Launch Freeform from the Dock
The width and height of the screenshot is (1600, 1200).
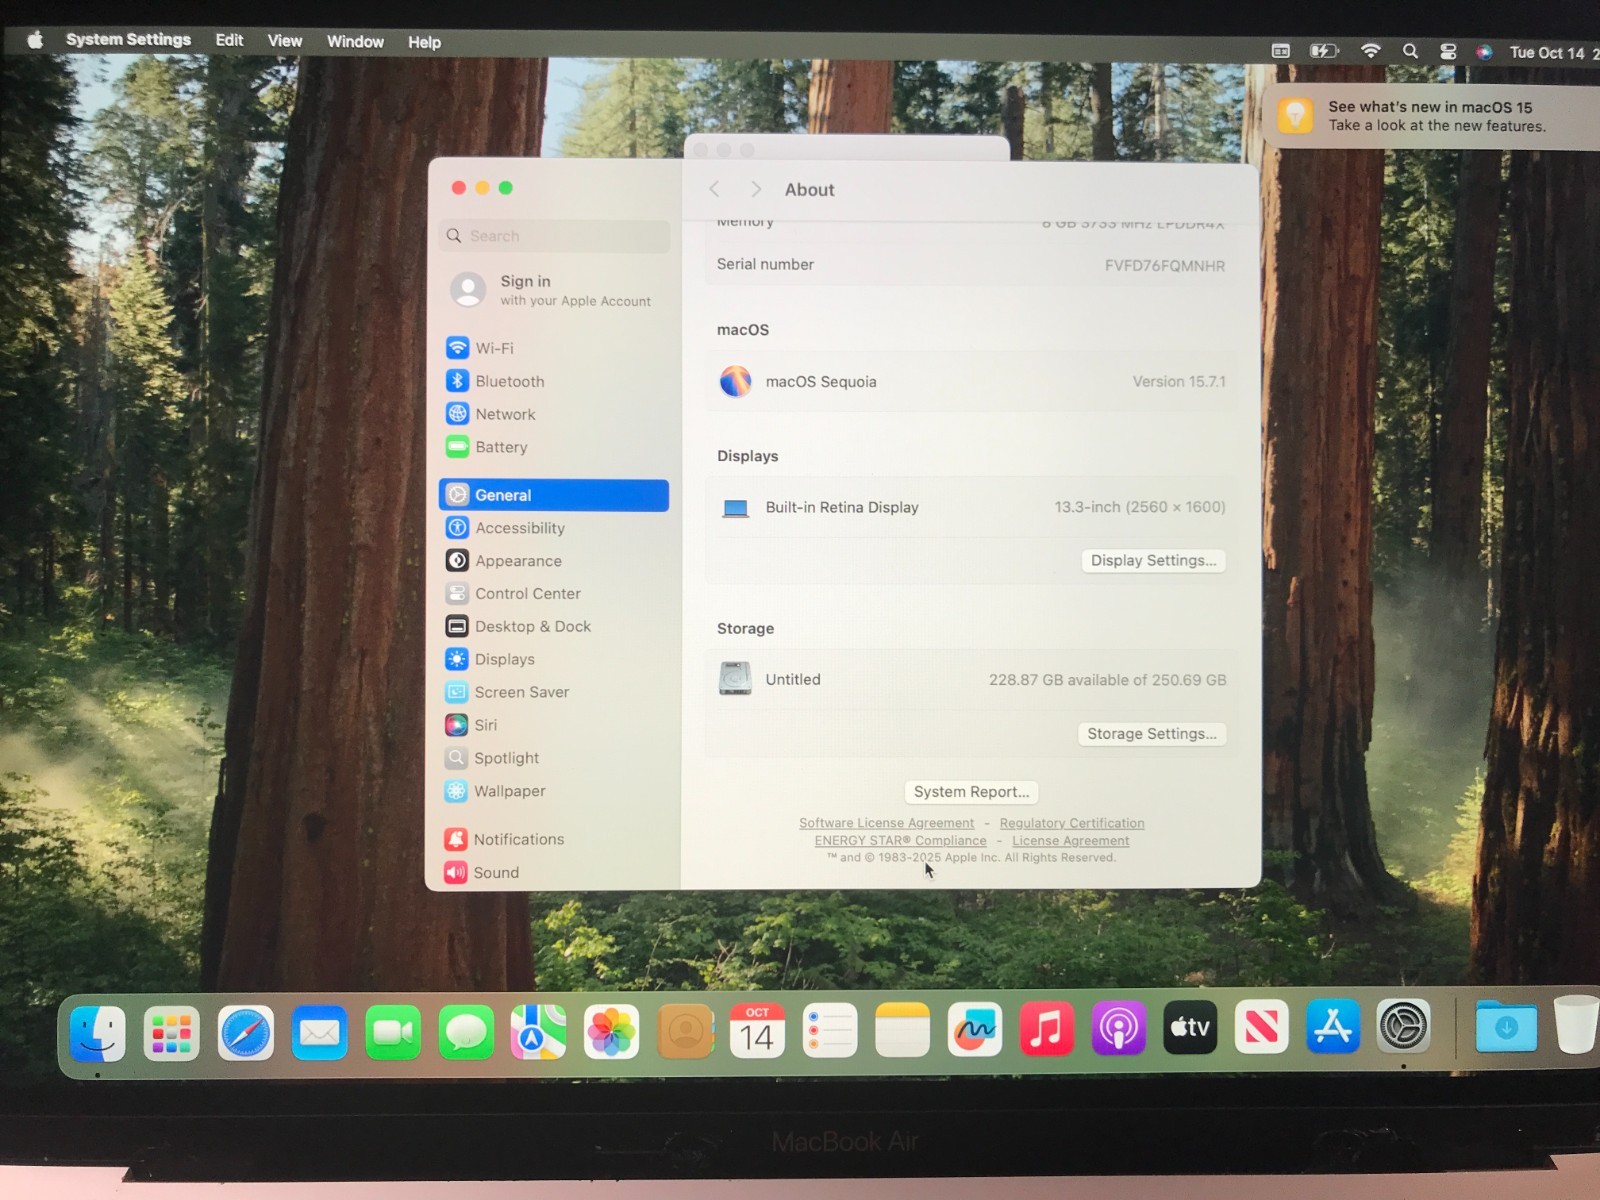[975, 1030]
